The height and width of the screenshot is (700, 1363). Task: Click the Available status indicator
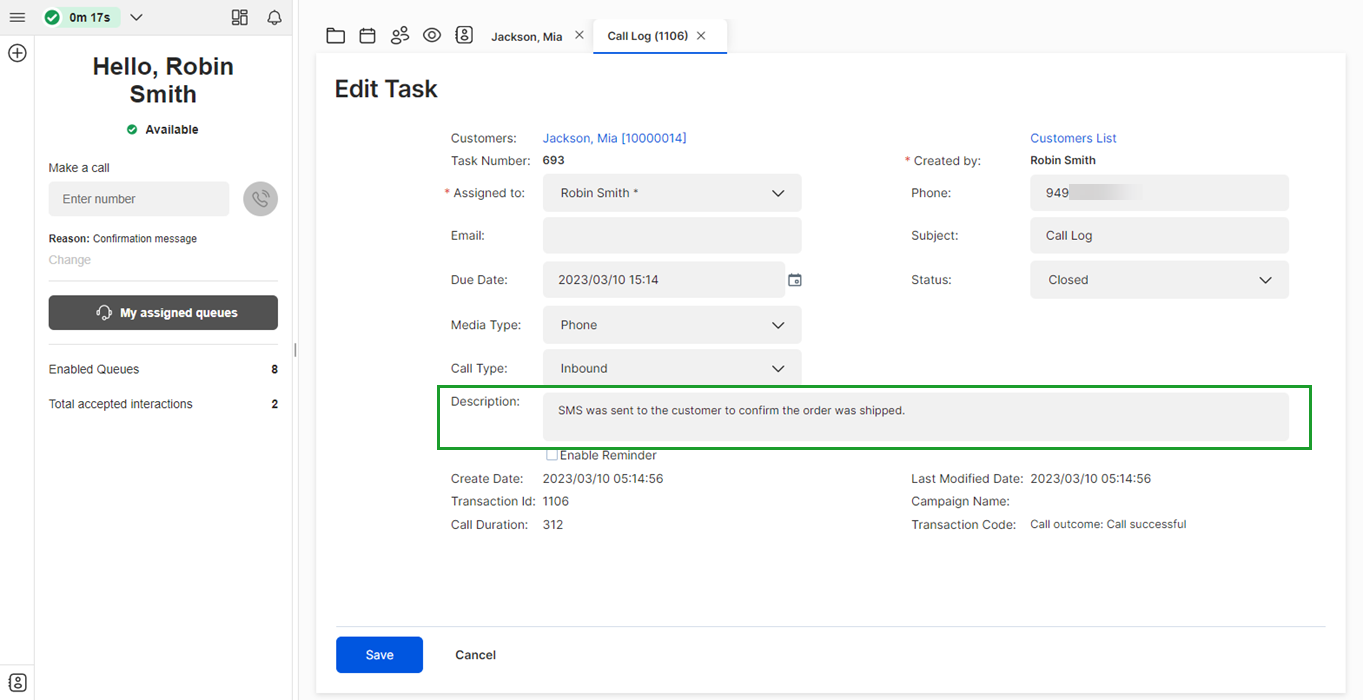pyautogui.click(x=163, y=130)
